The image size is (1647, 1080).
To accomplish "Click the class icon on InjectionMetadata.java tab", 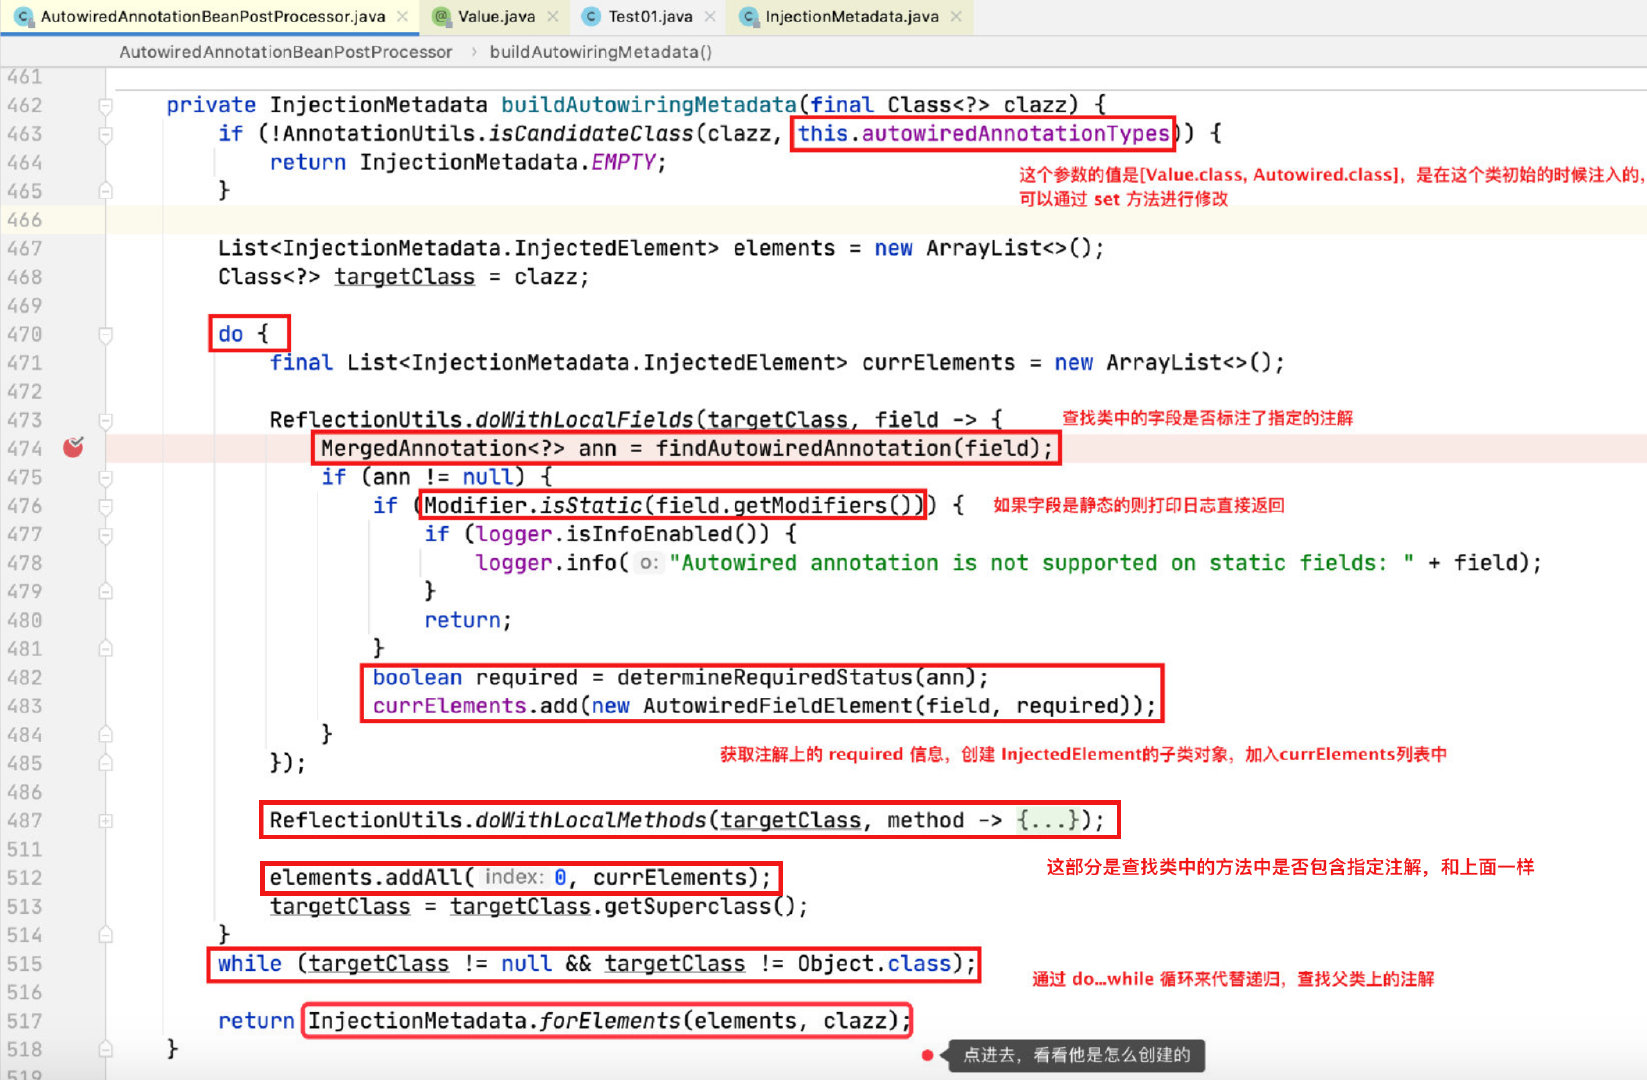I will [x=748, y=17].
